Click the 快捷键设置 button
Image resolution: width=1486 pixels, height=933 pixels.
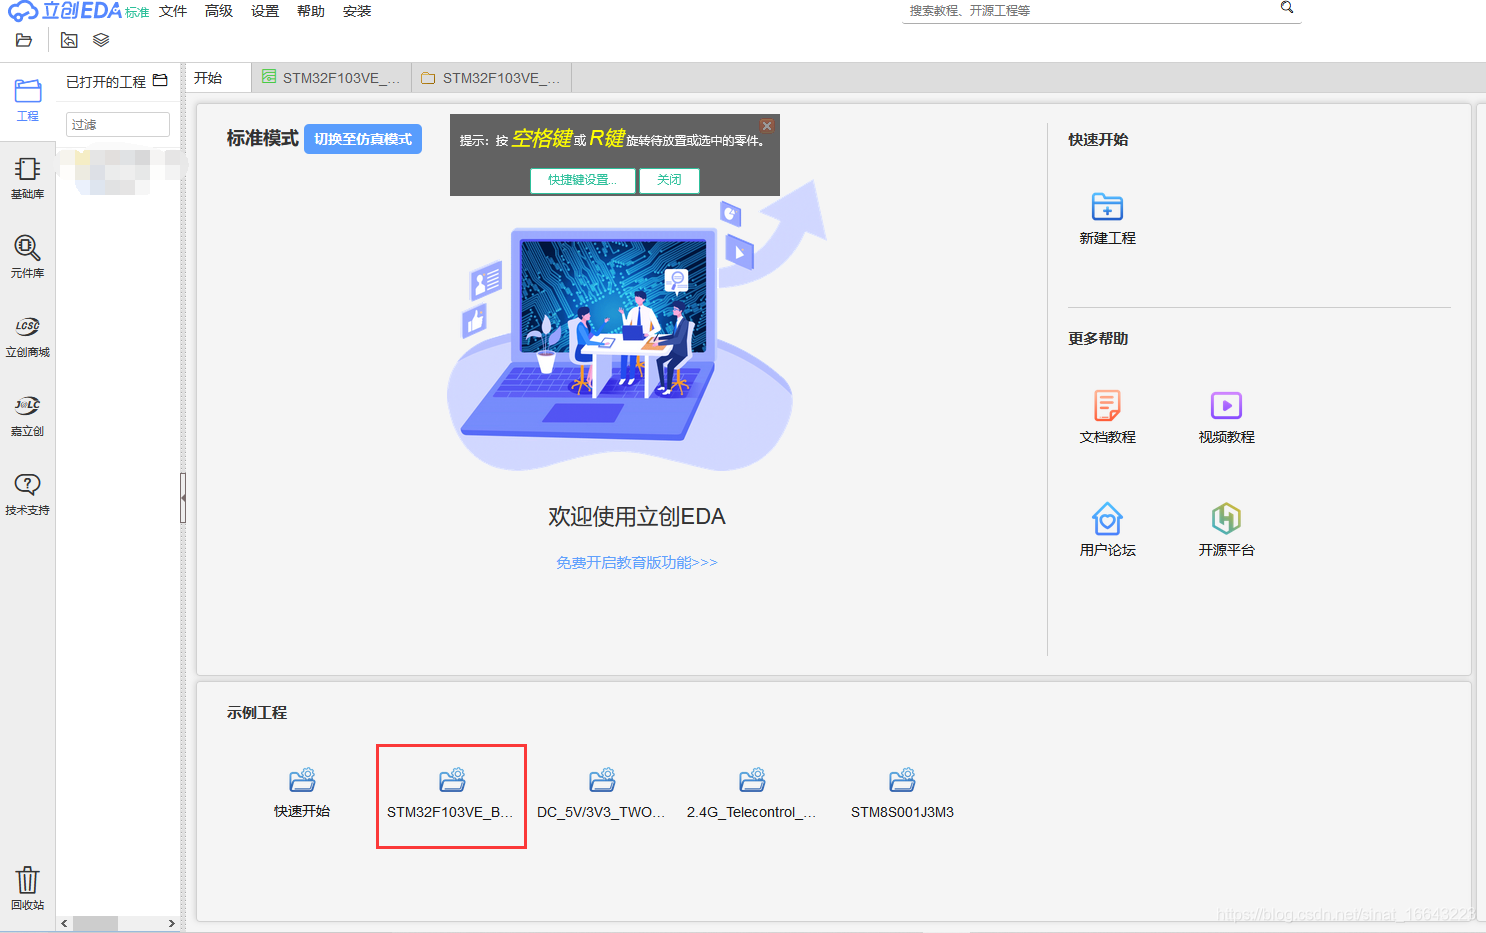point(582,180)
